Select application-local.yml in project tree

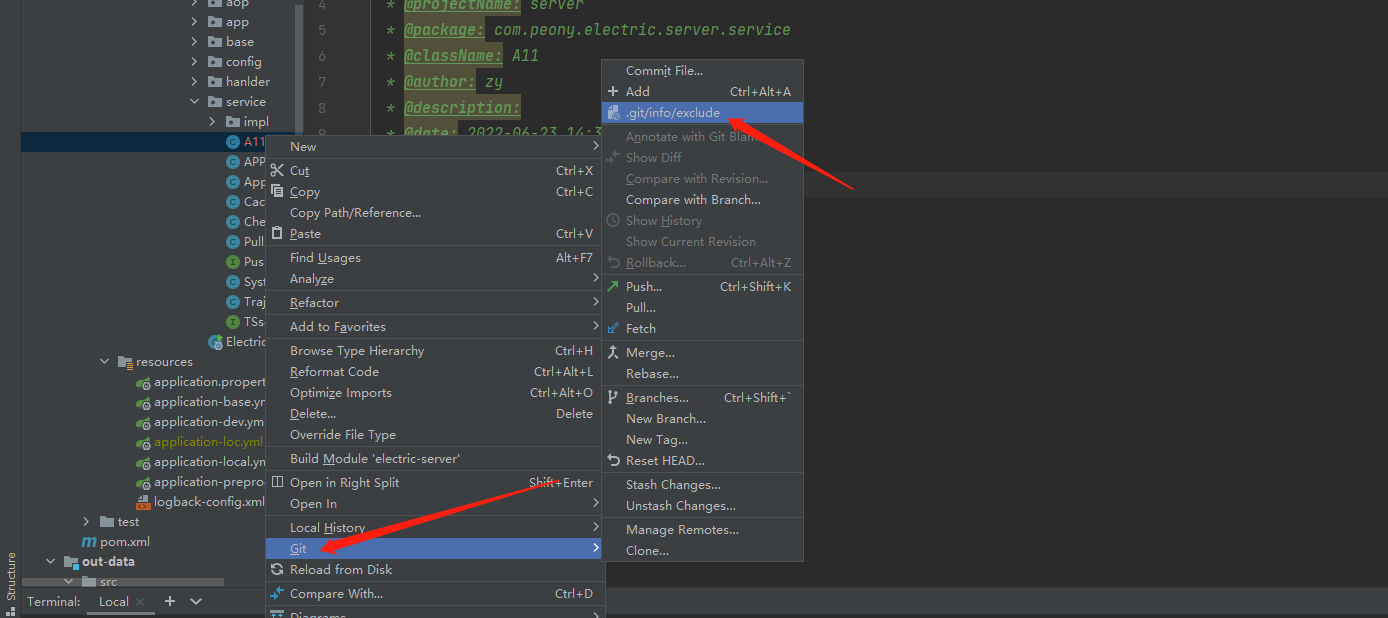(210, 462)
